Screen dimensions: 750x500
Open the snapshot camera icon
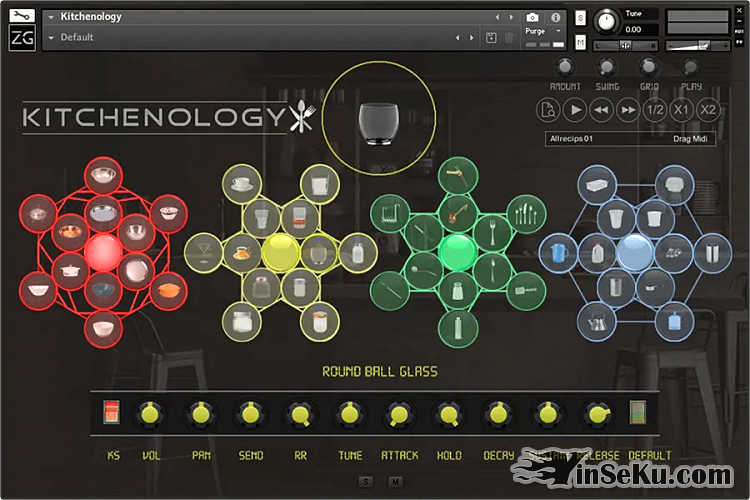pyautogui.click(x=532, y=17)
